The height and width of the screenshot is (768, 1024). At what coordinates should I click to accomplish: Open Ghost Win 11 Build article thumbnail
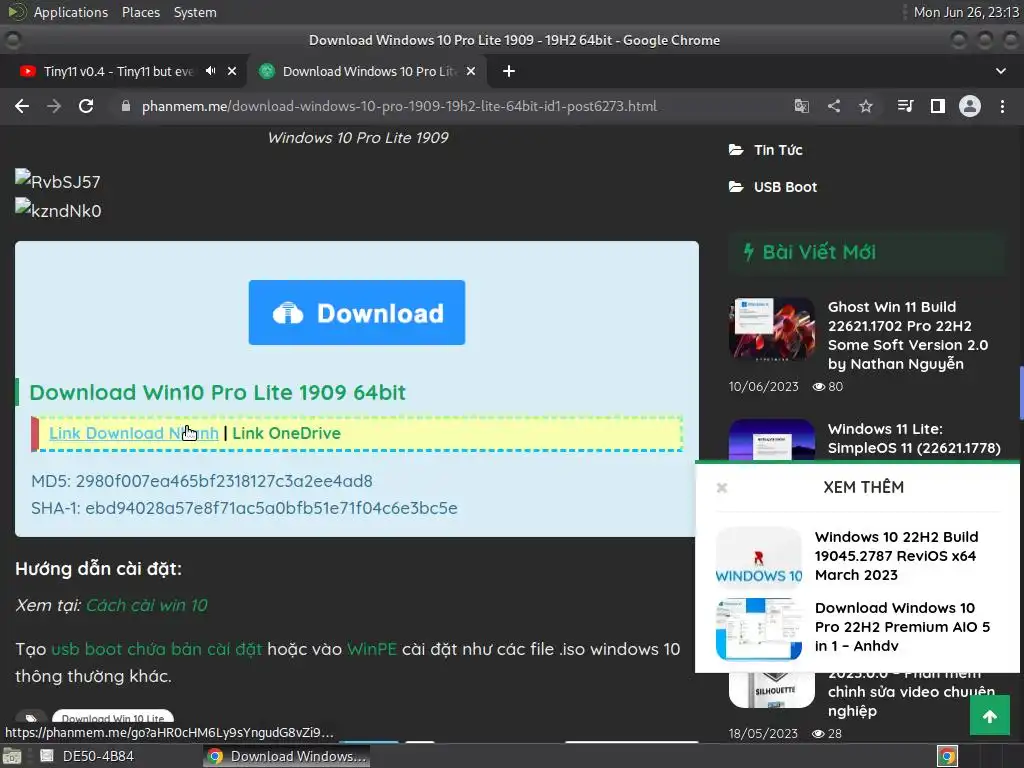pyautogui.click(x=772, y=329)
